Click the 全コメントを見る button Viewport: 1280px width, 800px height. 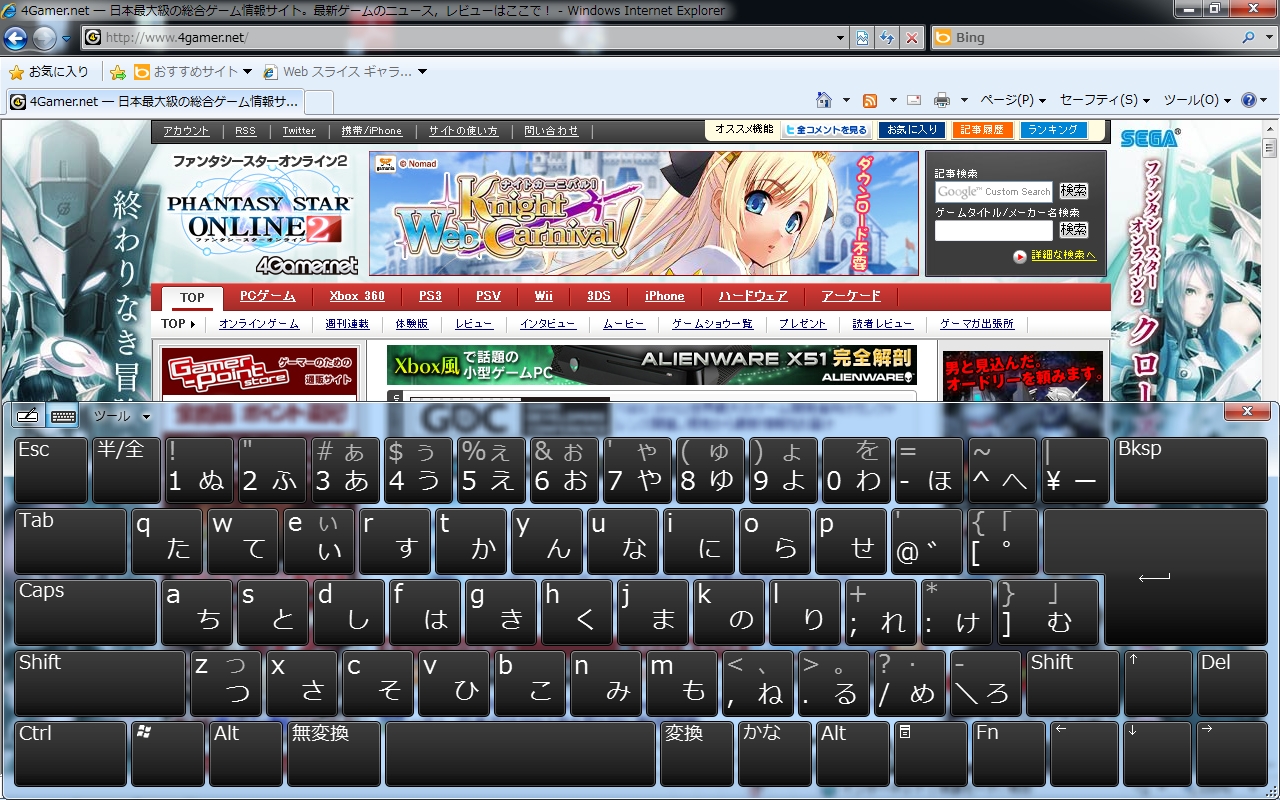click(827, 130)
